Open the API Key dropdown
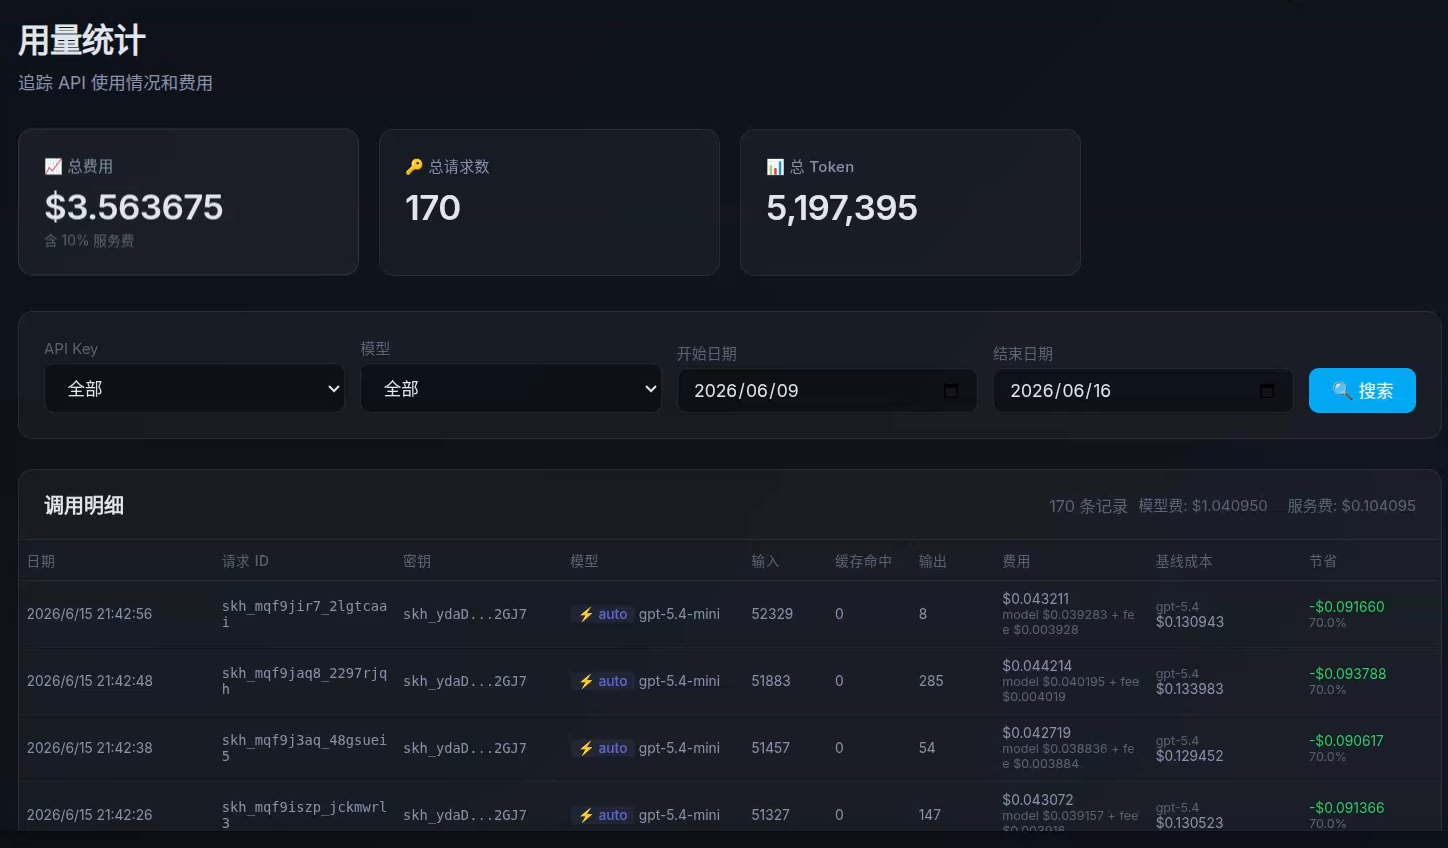Image resolution: width=1448 pixels, height=848 pixels. click(x=195, y=389)
